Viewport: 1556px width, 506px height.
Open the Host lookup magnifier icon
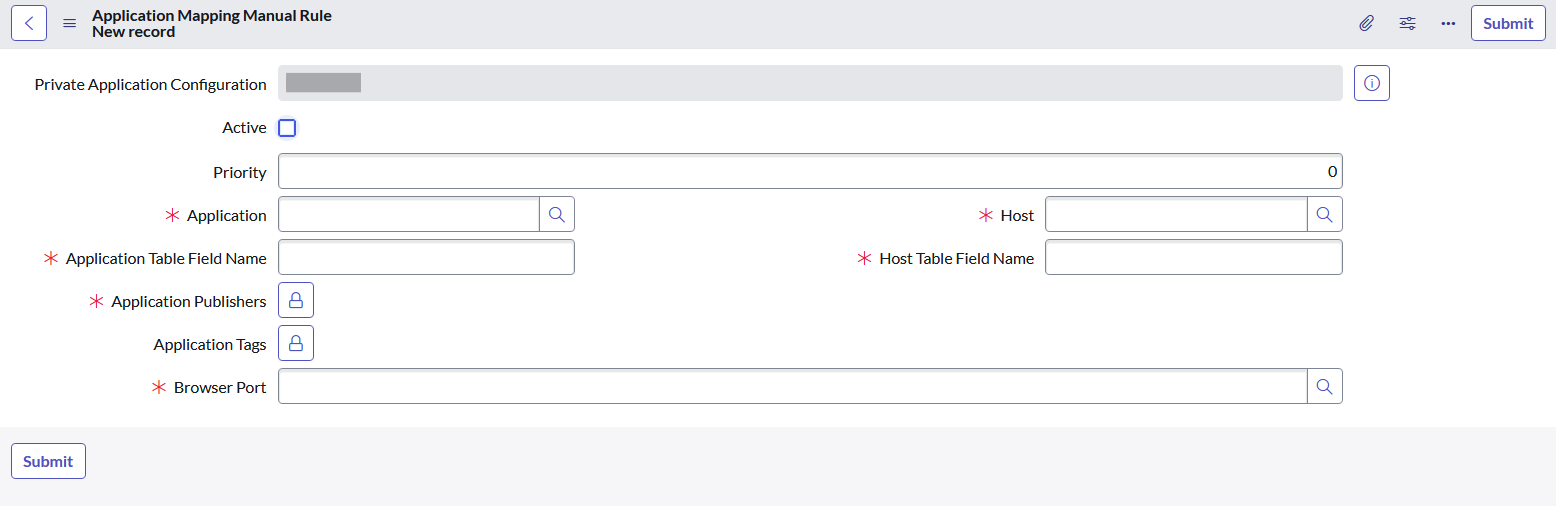tap(1325, 215)
